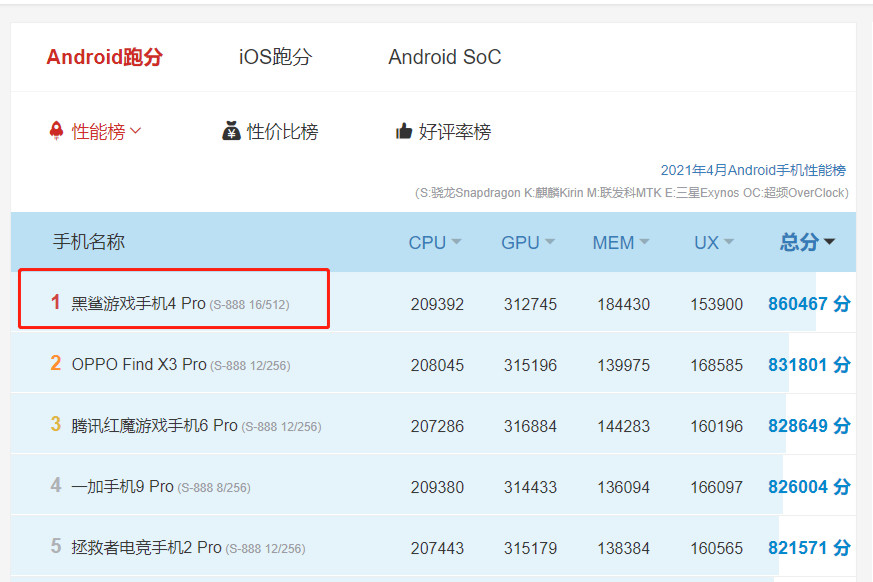Click CPU score 207443

click(437, 549)
